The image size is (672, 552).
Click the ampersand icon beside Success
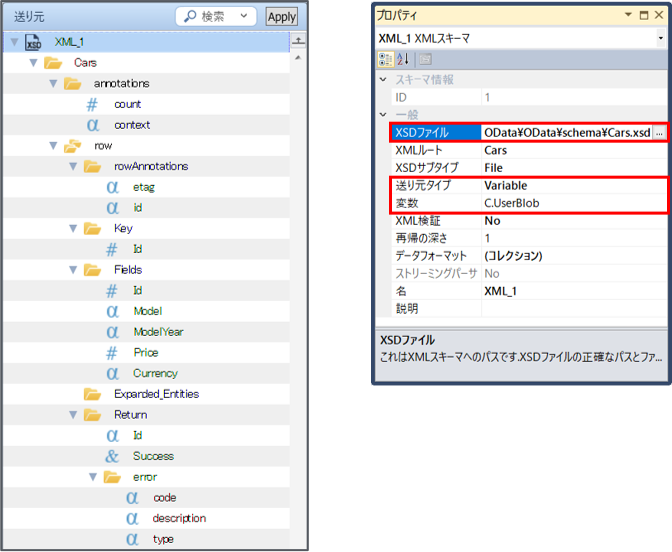click(x=113, y=456)
